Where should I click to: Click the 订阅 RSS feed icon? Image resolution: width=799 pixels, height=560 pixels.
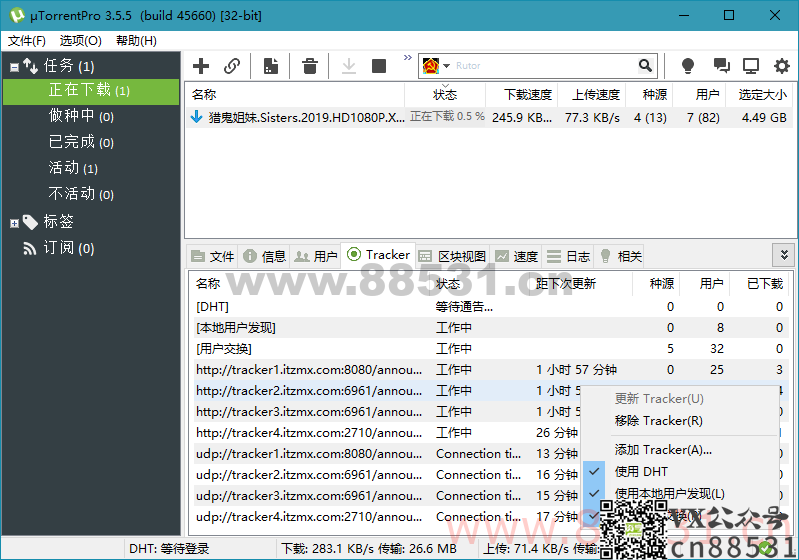pos(30,249)
